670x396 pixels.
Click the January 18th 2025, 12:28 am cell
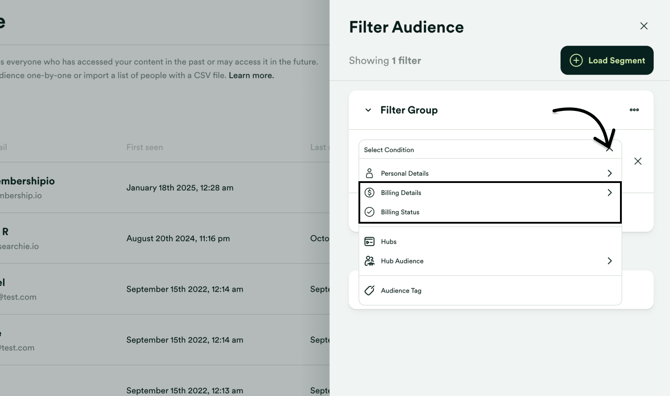(179, 188)
